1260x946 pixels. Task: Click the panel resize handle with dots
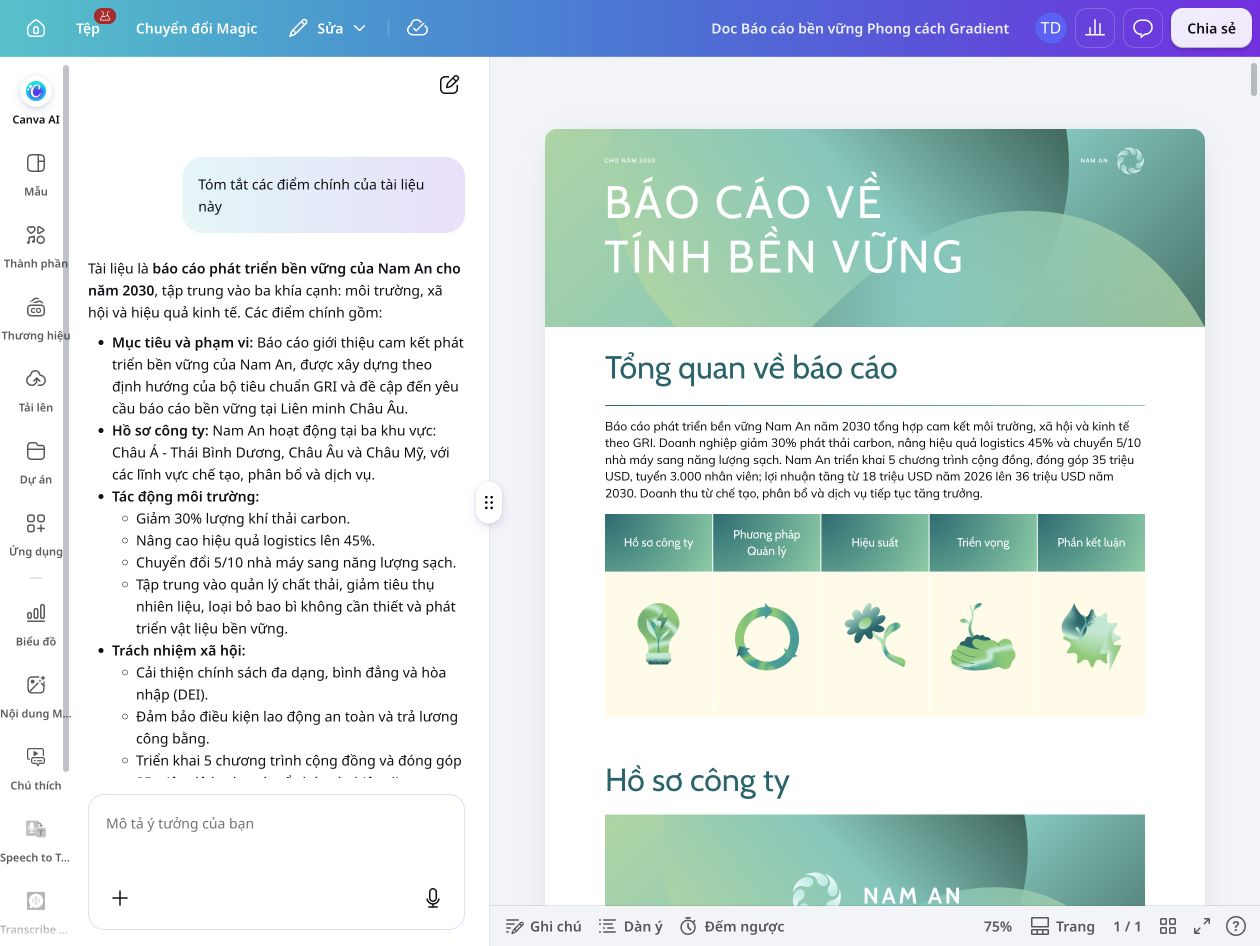[x=489, y=502]
